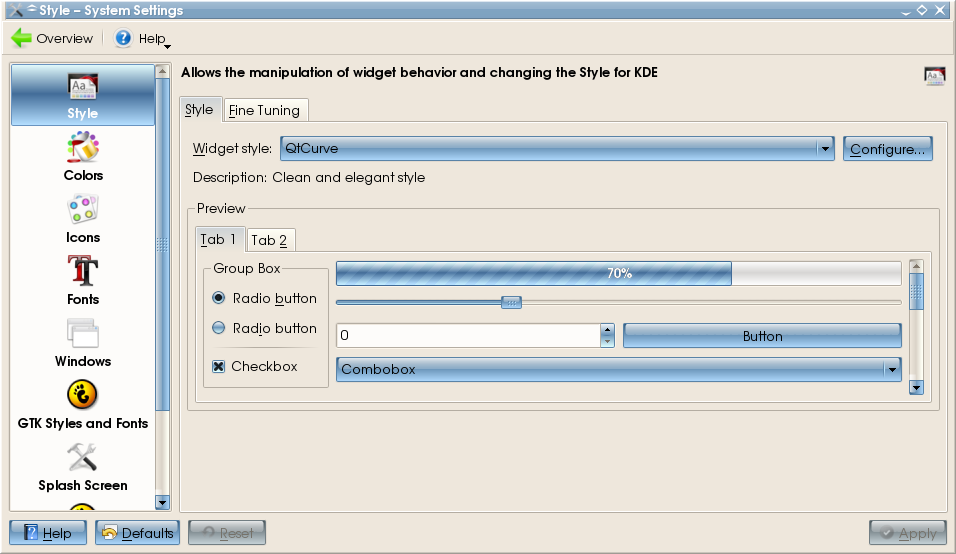Expand the preview Combobox
This screenshot has height=554, width=956.
pos(619,369)
